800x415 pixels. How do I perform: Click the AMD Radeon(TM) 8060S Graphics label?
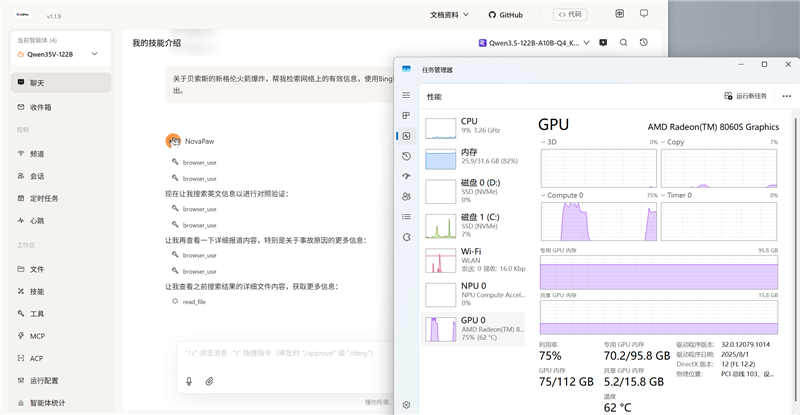[713, 127]
